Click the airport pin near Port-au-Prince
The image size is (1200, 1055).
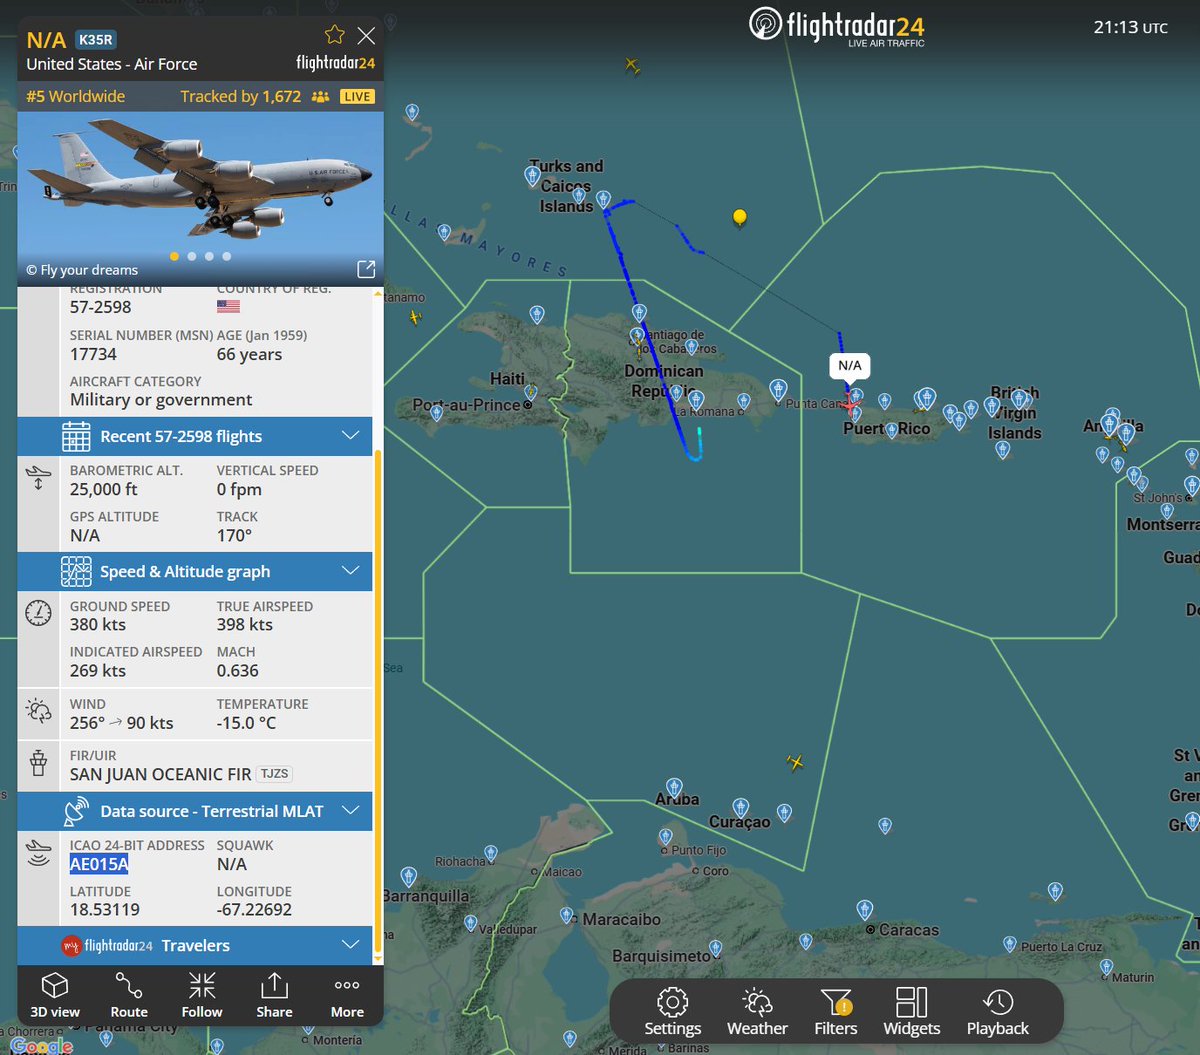pyautogui.click(x=533, y=391)
